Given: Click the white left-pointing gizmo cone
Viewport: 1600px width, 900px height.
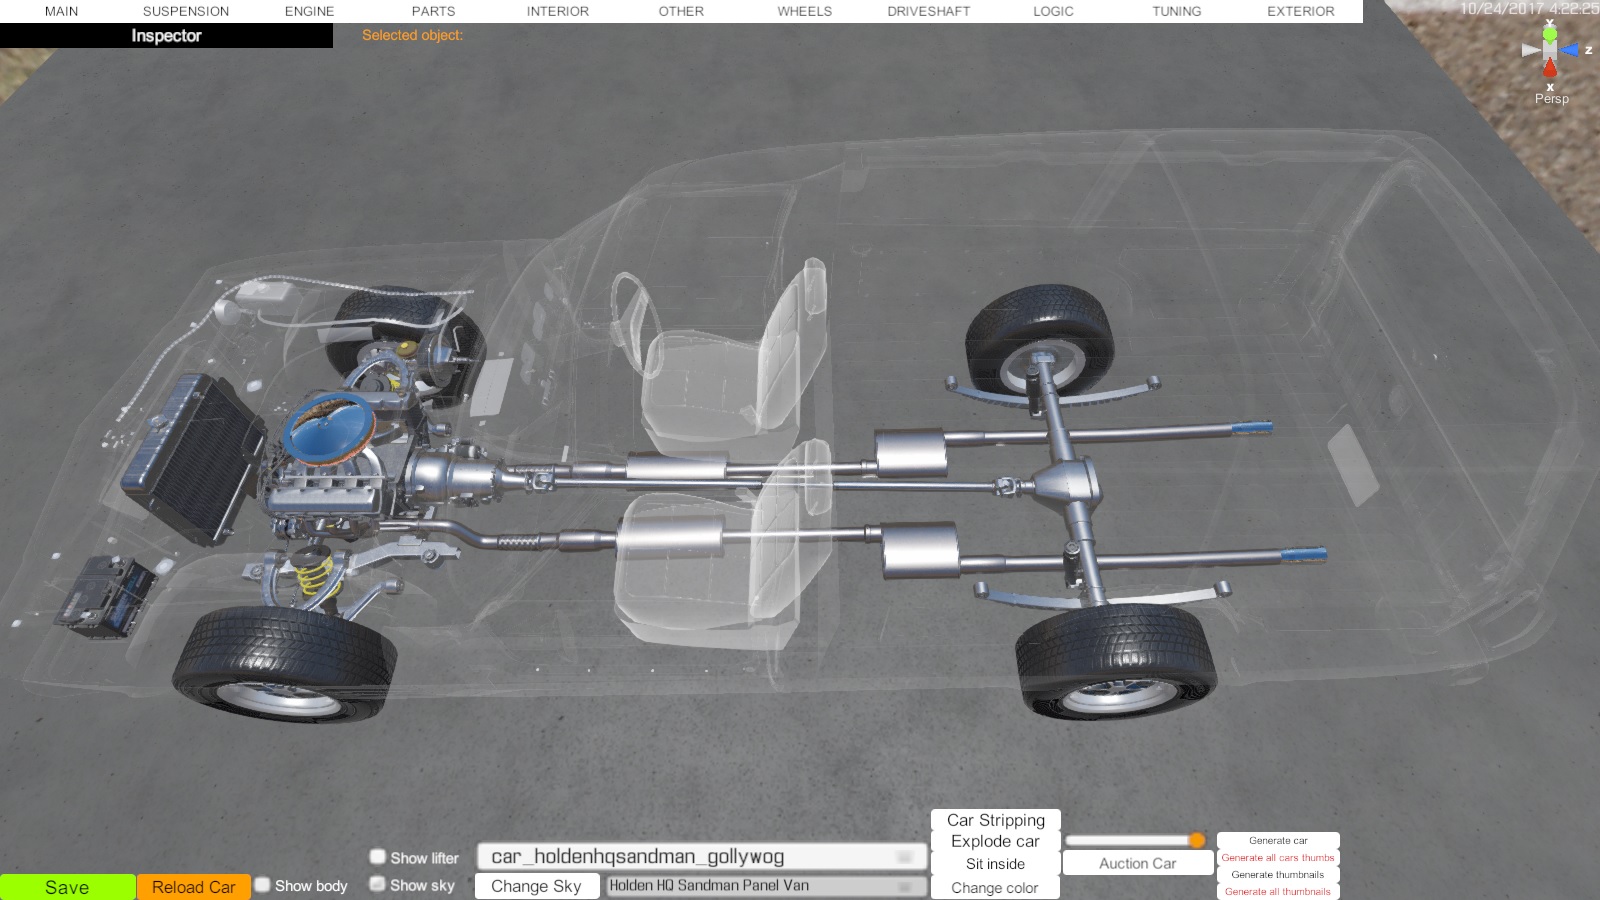Looking at the screenshot, I should 1529,50.
